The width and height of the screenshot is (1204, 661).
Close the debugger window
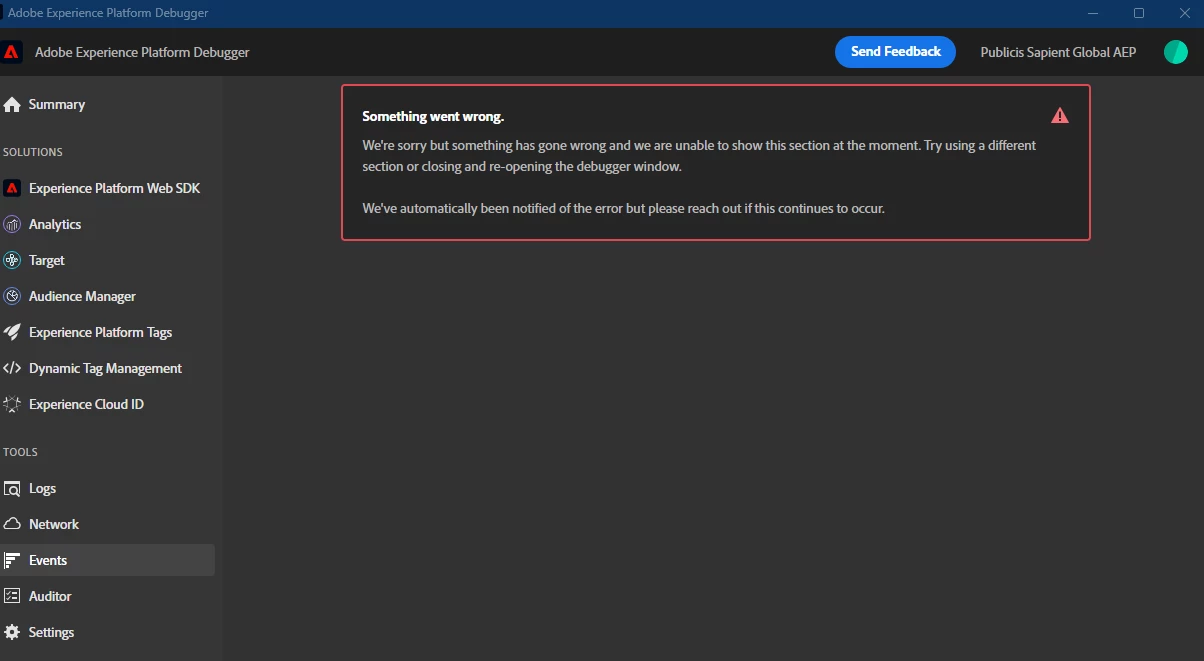point(1184,13)
